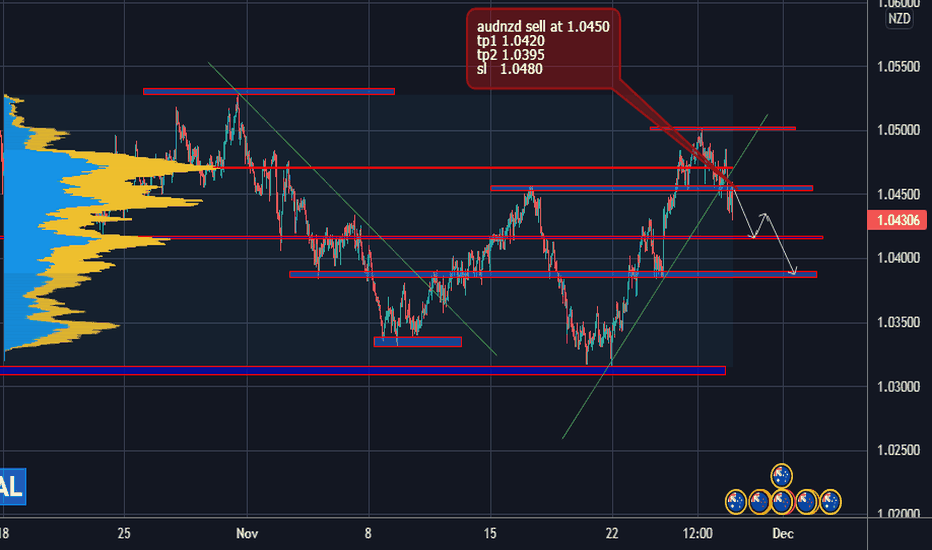Image resolution: width=932 pixels, height=550 pixels.
Task: Click the 8 date label on time axis
Action: click(368, 533)
